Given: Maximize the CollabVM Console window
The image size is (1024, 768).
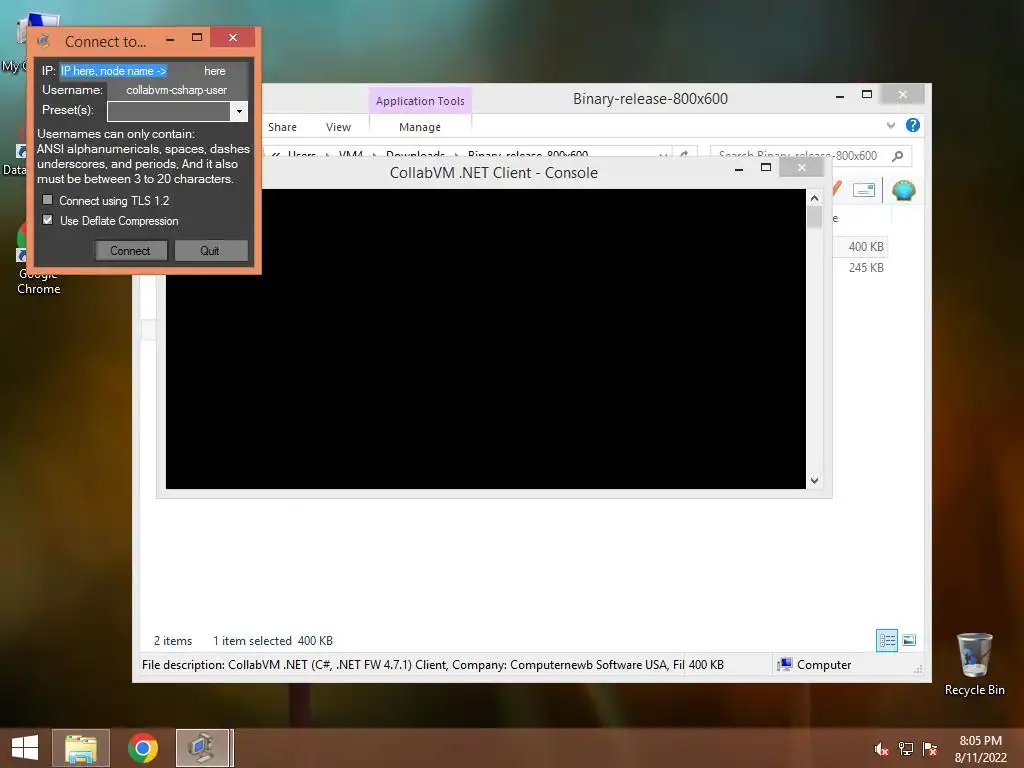Looking at the screenshot, I should pyautogui.click(x=766, y=168).
